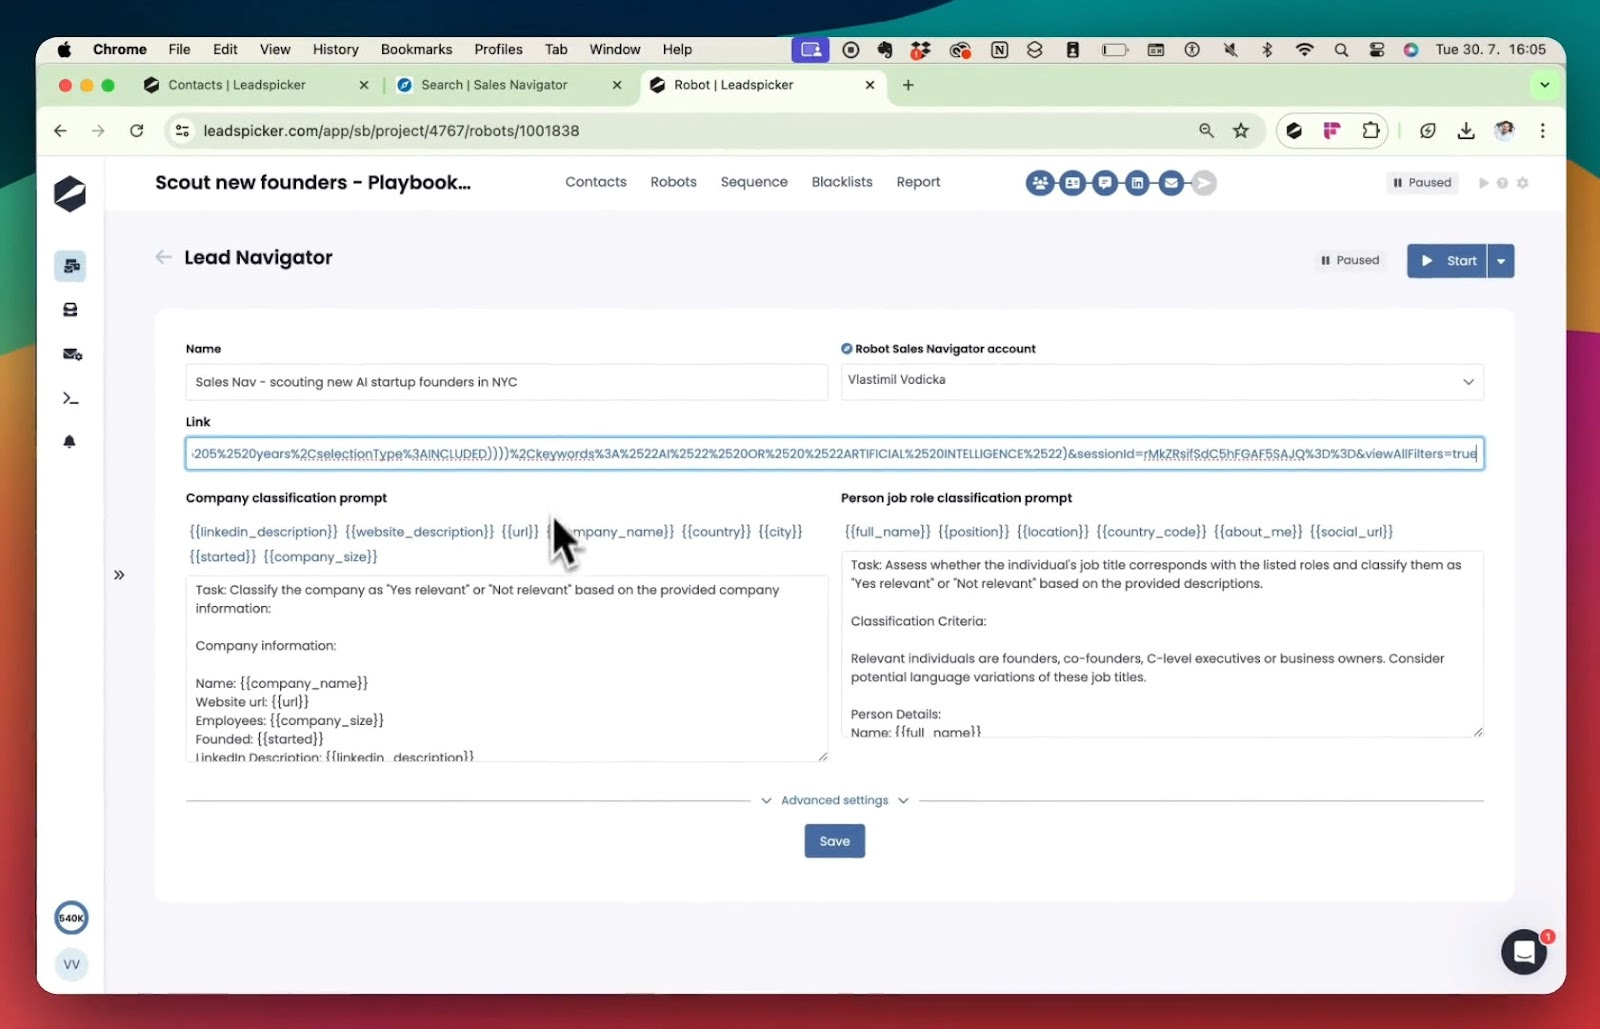Save the Lead Navigator settings

click(834, 840)
